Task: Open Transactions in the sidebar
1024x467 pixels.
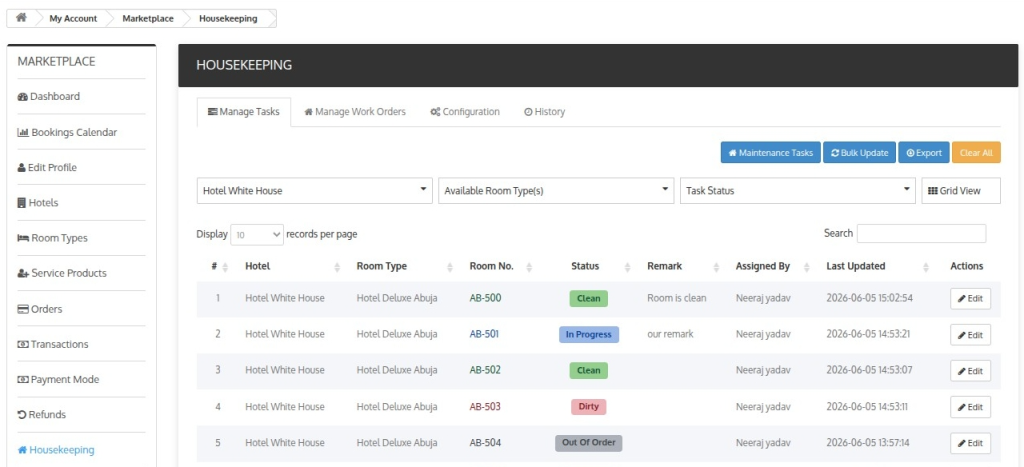Action: [x=52, y=344]
